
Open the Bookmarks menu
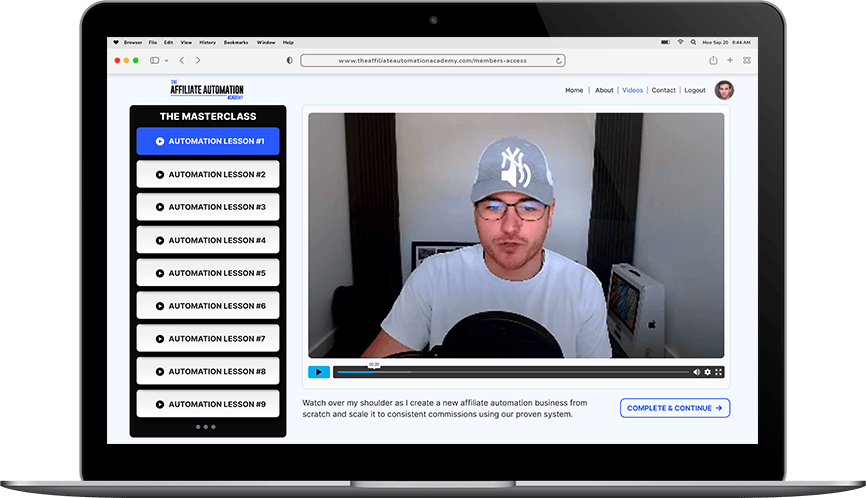[x=236, y=42]
